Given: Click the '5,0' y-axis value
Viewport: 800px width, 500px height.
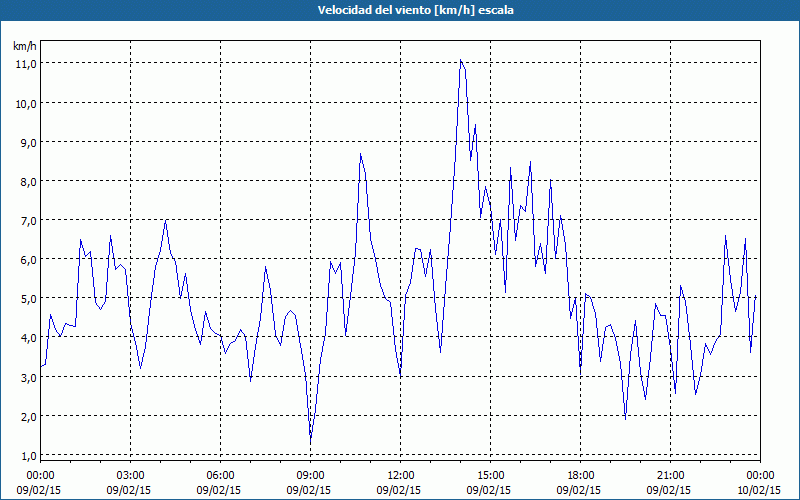Looking at the screenshot, I should point(29,298).
